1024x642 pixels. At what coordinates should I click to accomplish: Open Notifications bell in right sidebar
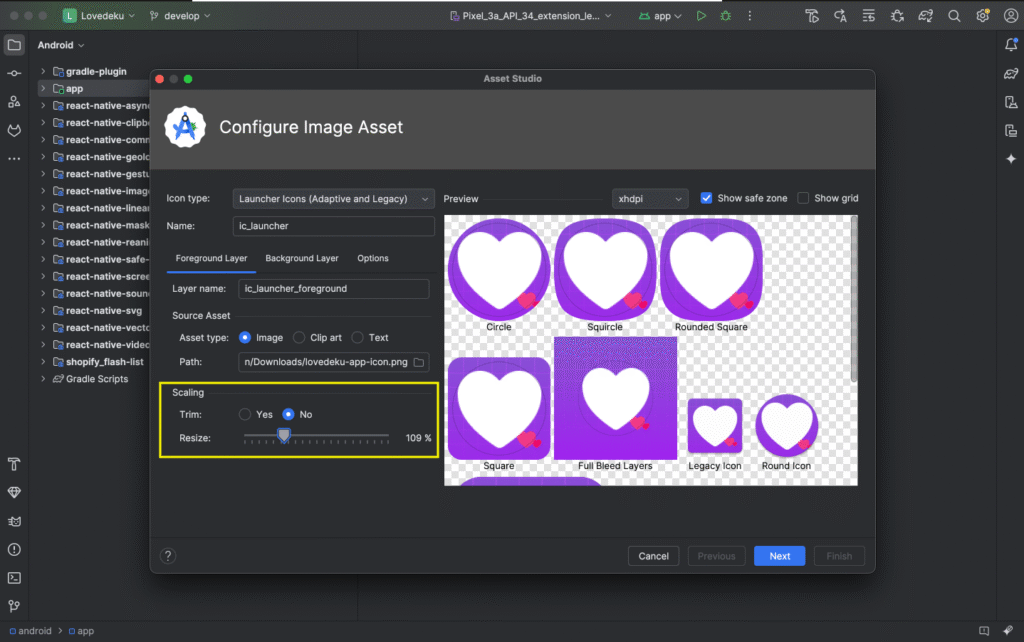[x=1010, y=45]
